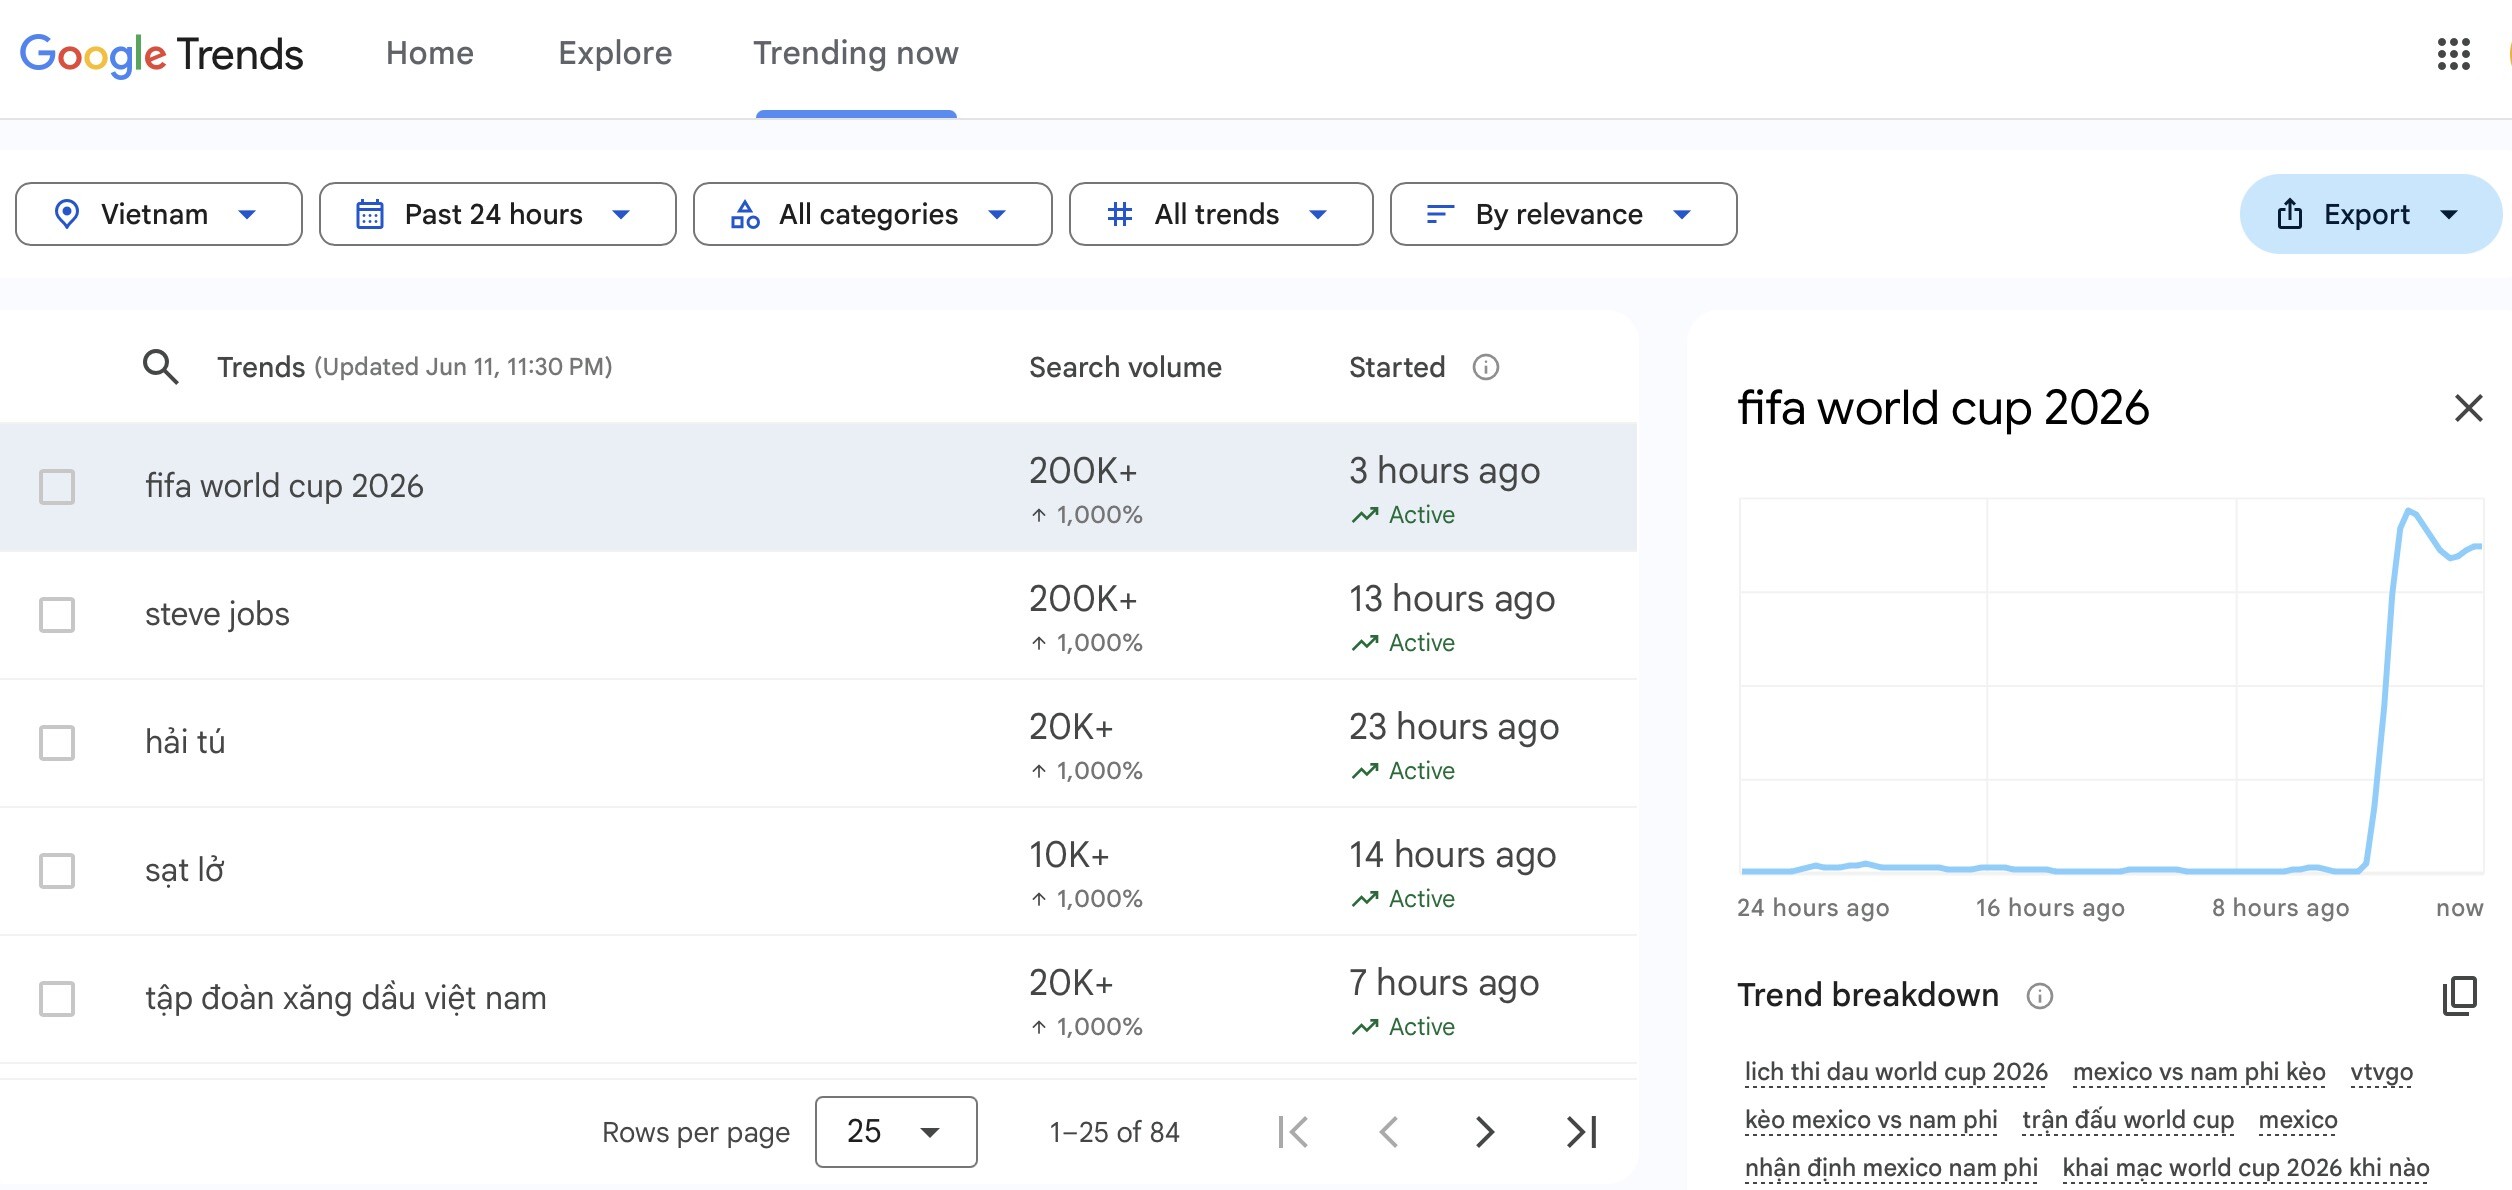Viewport: 2512px width, 1190px height.
Task: Click the Trend breakdown heading
Action: [1868, 995]
